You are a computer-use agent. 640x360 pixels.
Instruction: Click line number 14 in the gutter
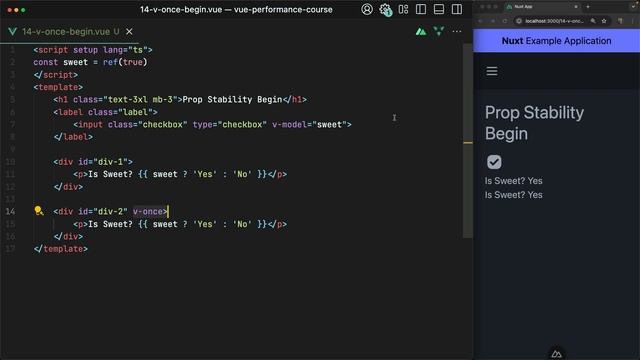10,211
